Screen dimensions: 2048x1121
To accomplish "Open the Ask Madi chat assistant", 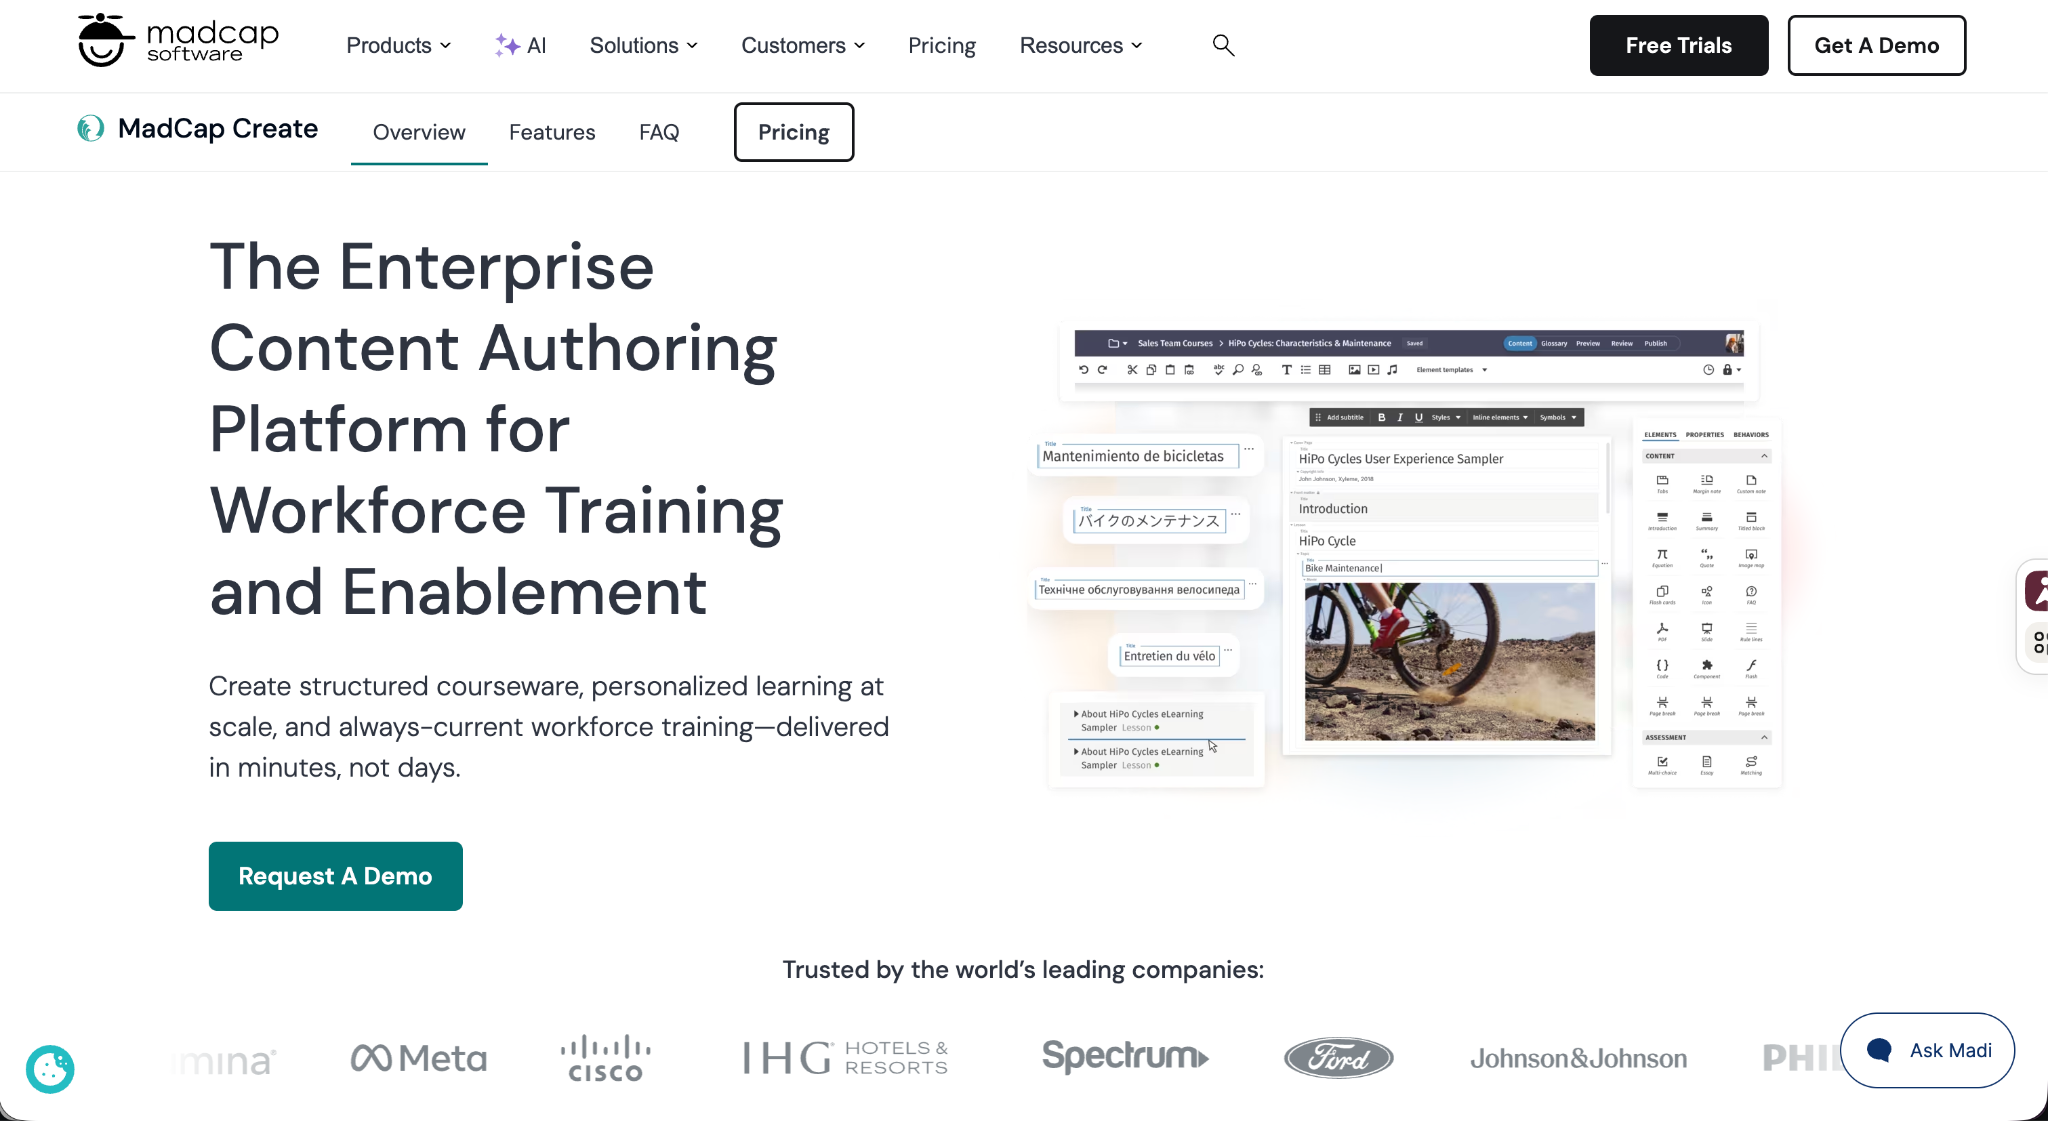I will pos(1927,1050).
